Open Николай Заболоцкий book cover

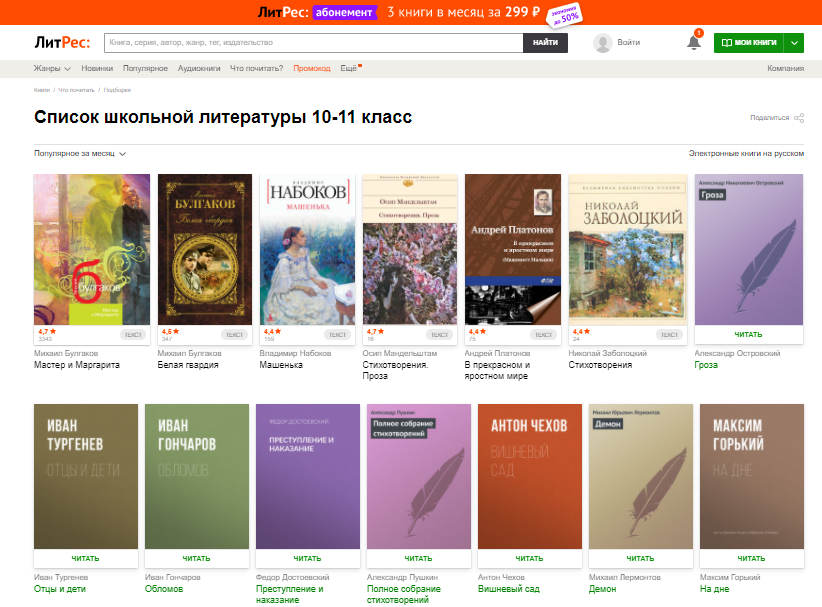pos(628,250)
